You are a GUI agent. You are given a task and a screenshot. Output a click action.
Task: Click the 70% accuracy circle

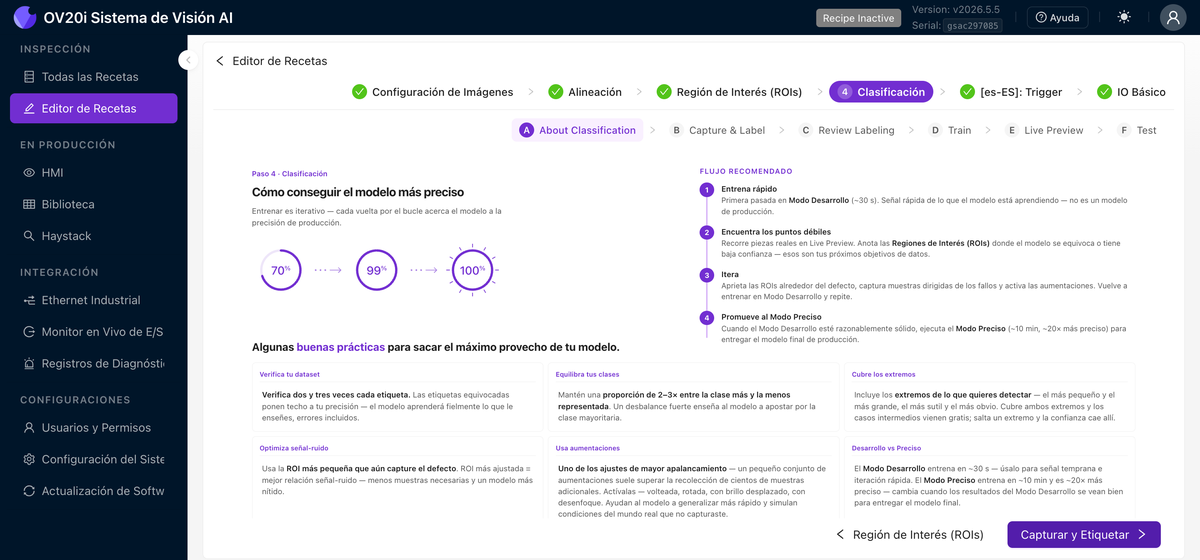pyautogui.click(x=281, y=270)
